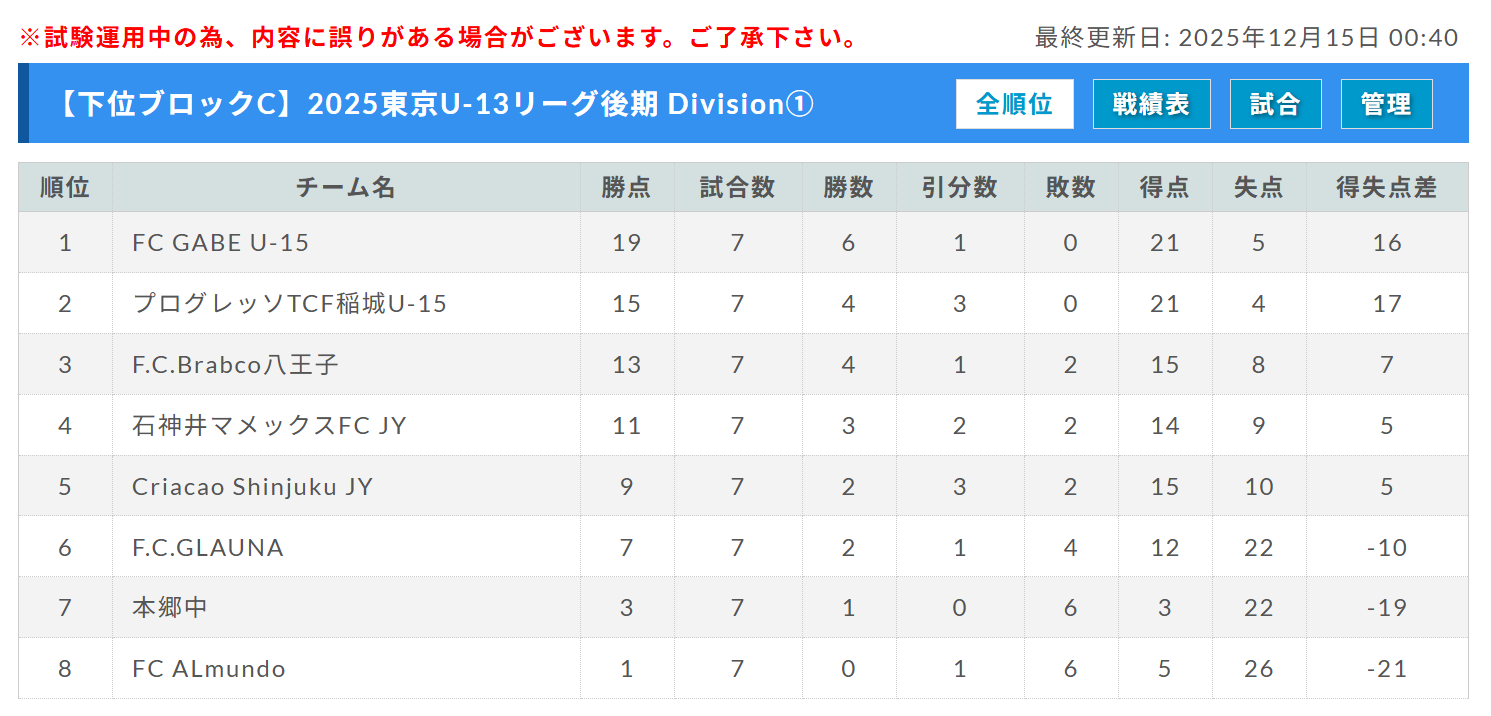Switch to the 戦績表 view
Viewport: 1491px width, 716px height.
click(1151, 104)
